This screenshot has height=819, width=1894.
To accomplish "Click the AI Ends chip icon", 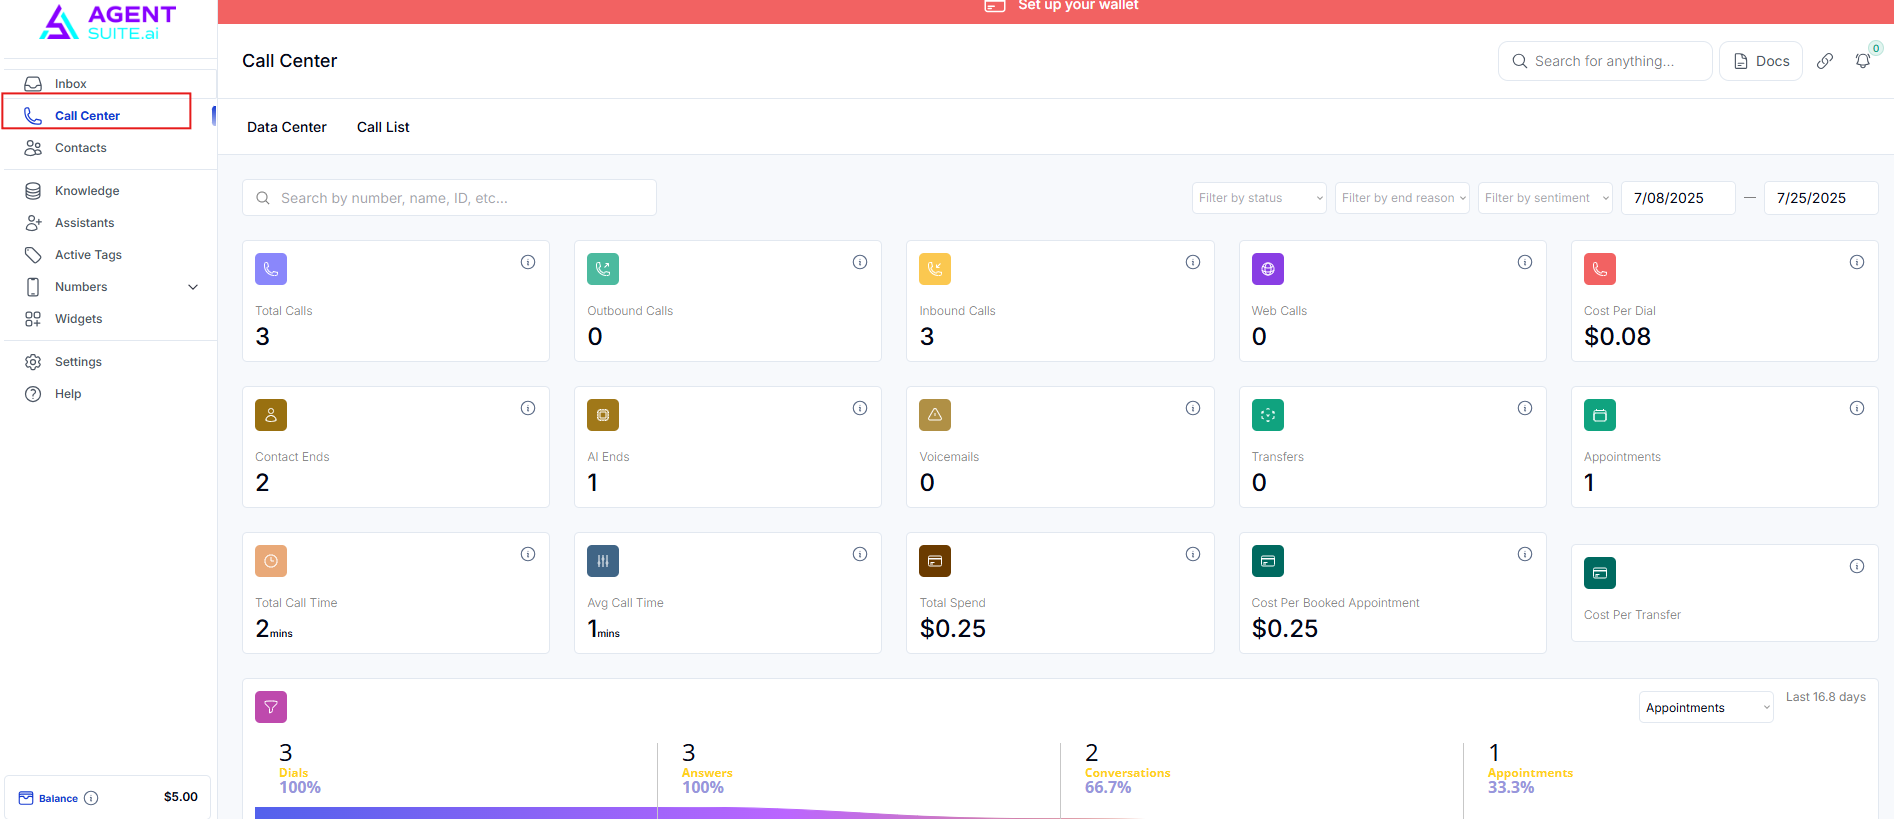I will pyautogui.click(x=603, y=415).
